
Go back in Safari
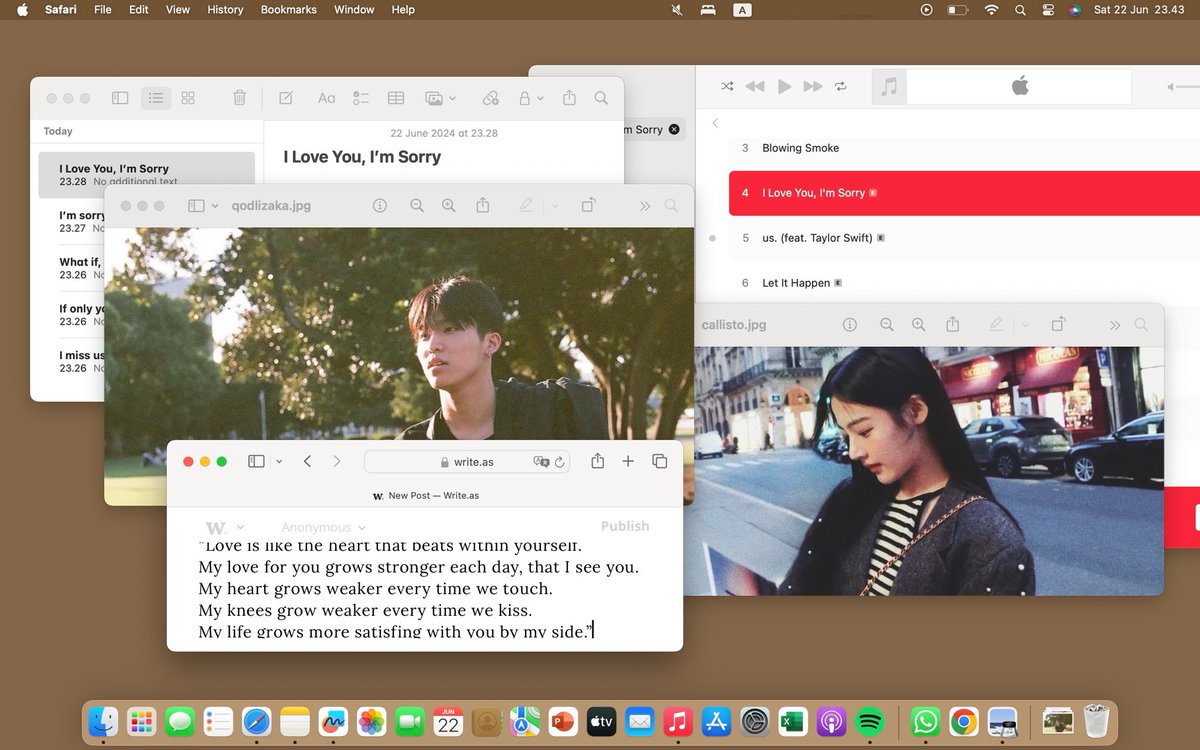tap(307, 461)
